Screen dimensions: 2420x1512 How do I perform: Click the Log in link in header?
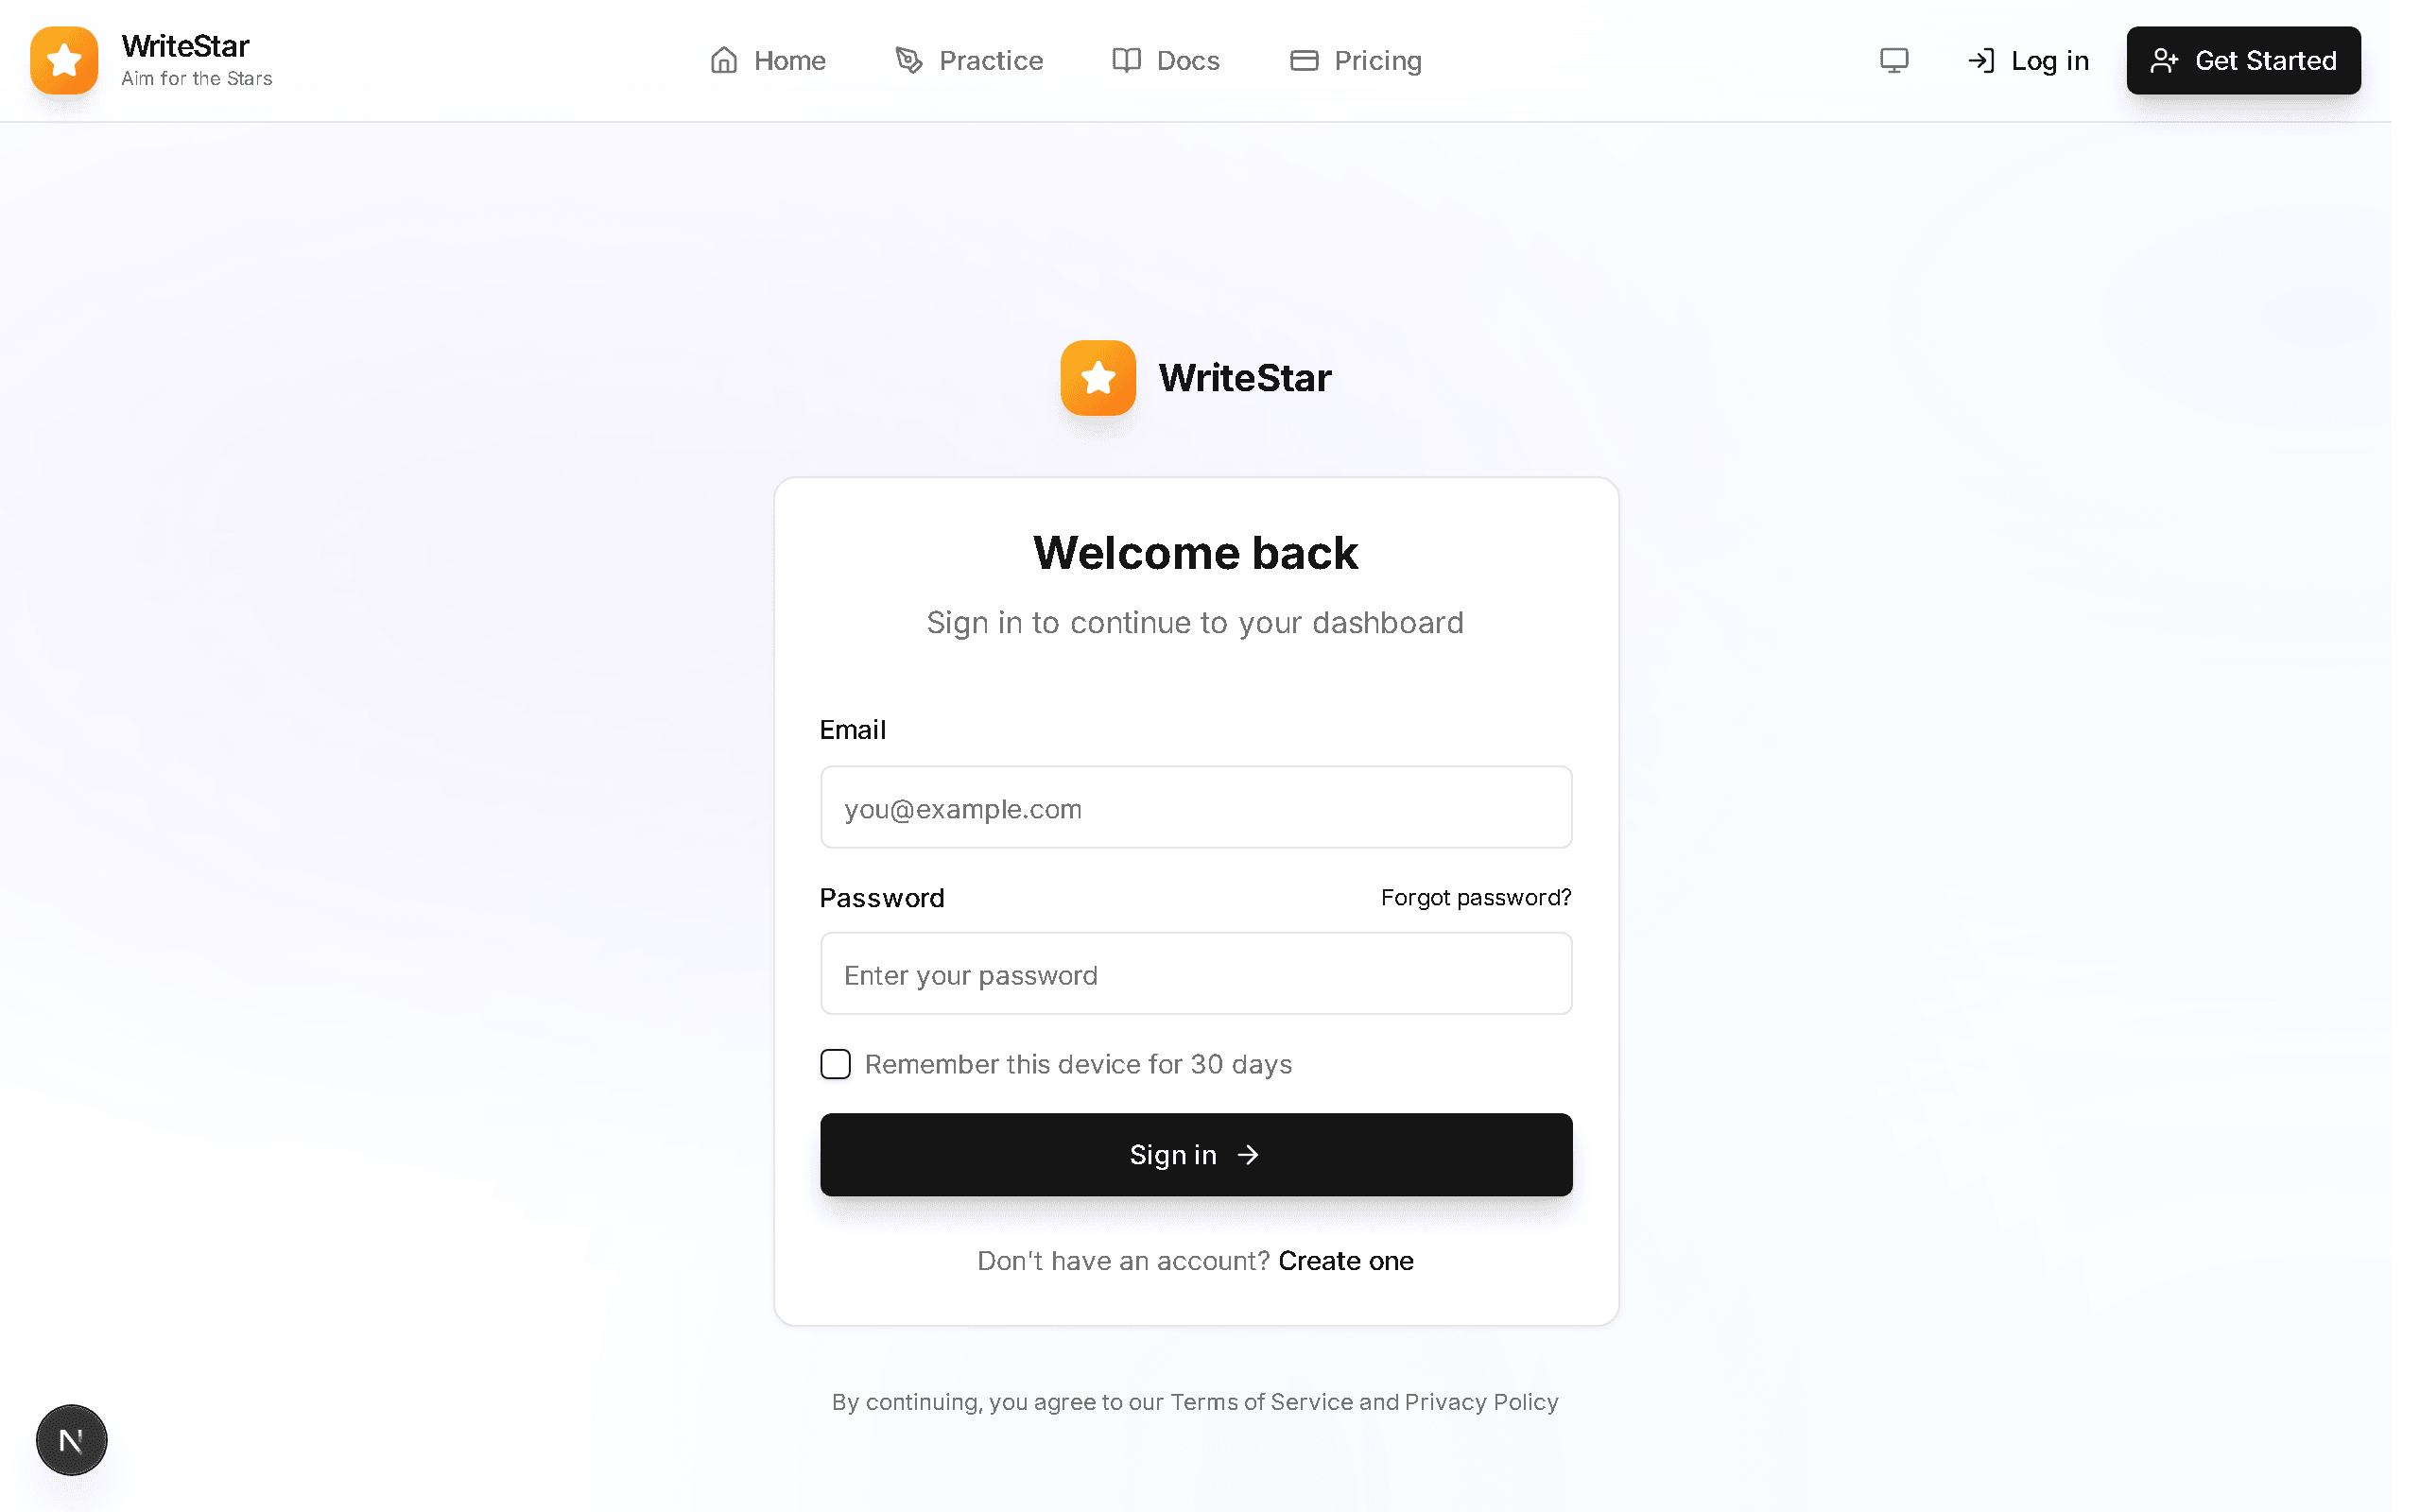coord(2028,60)
